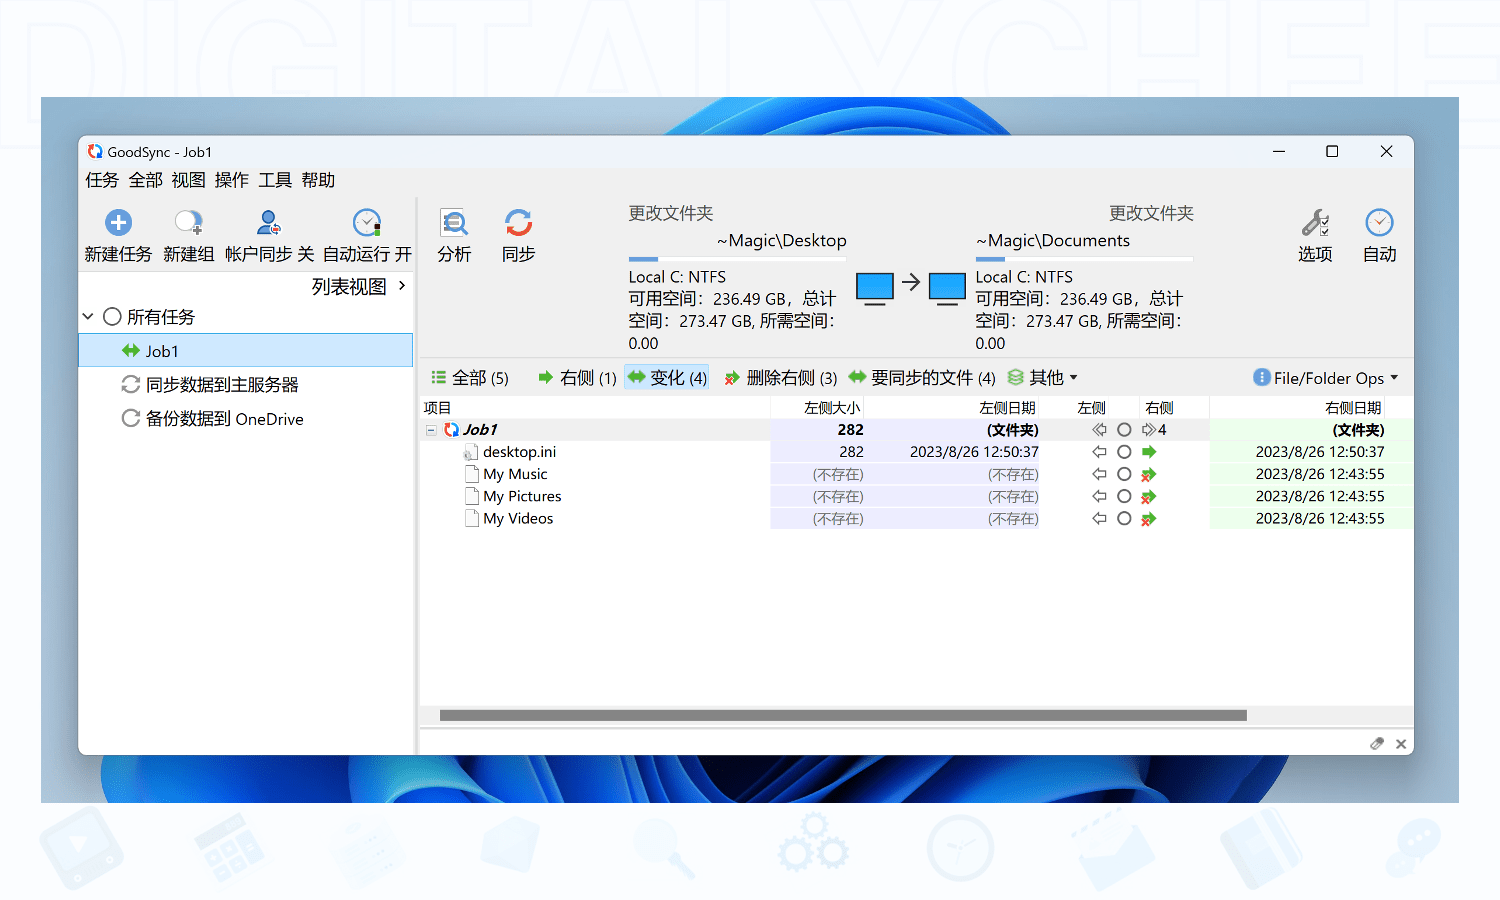Select 备份数据到 OneDrive job
The width and height of the screenshot is (1500, 900).
[224, 419]
